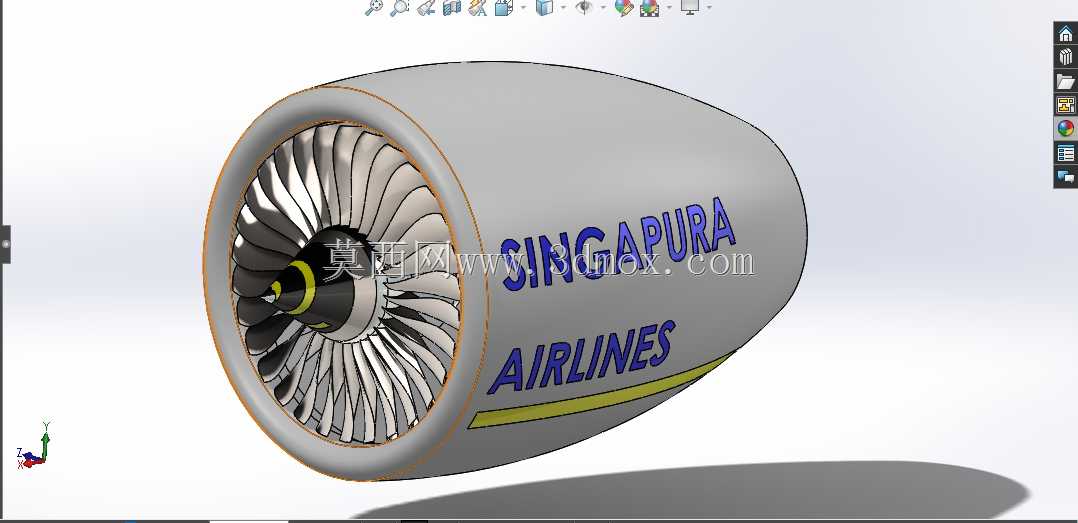Open SolidWorks Resources home tab
The image size is (1078, 523).
click(x=1066, y=34)
